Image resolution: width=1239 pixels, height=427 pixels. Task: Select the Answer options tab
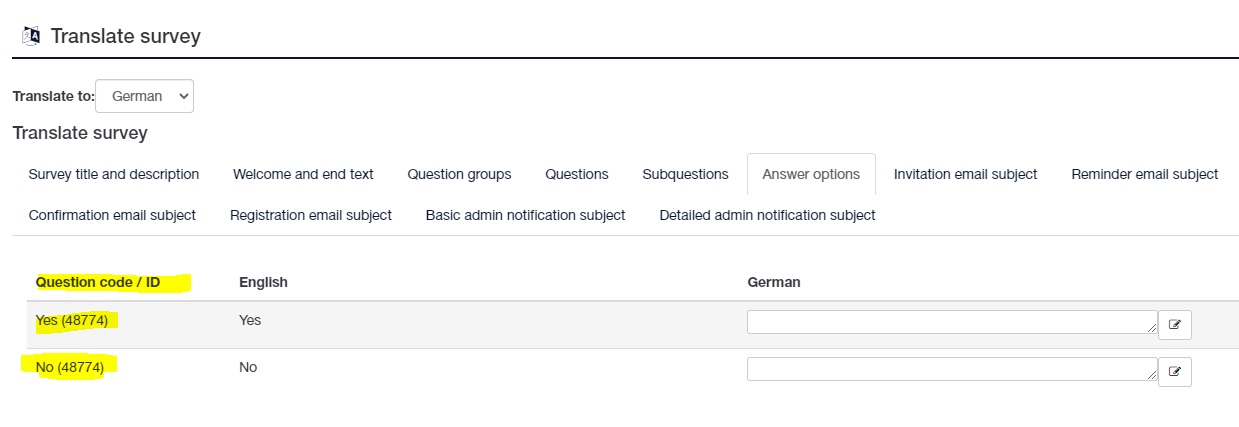tap(811, 174)
